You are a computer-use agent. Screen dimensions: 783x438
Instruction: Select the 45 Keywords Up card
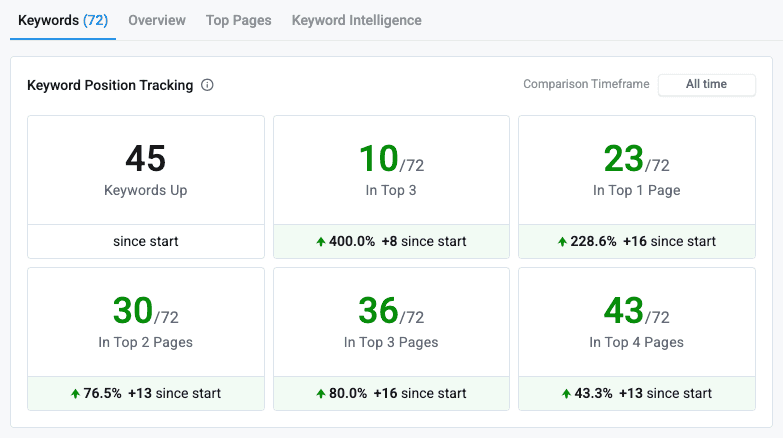click(146, 187)
